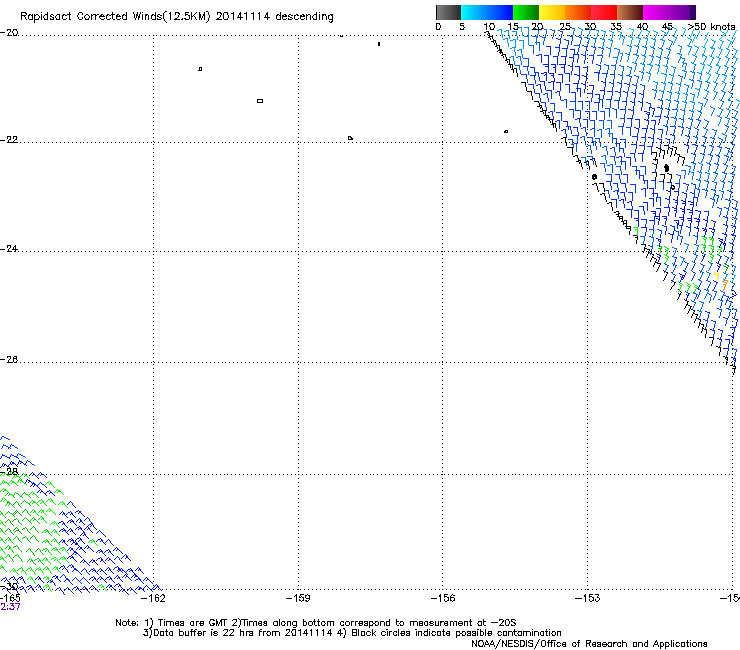This screenshot has width=740, height=650.
Task: Click the blue 10-15 knots legend color
Action: tap(500, 12)
